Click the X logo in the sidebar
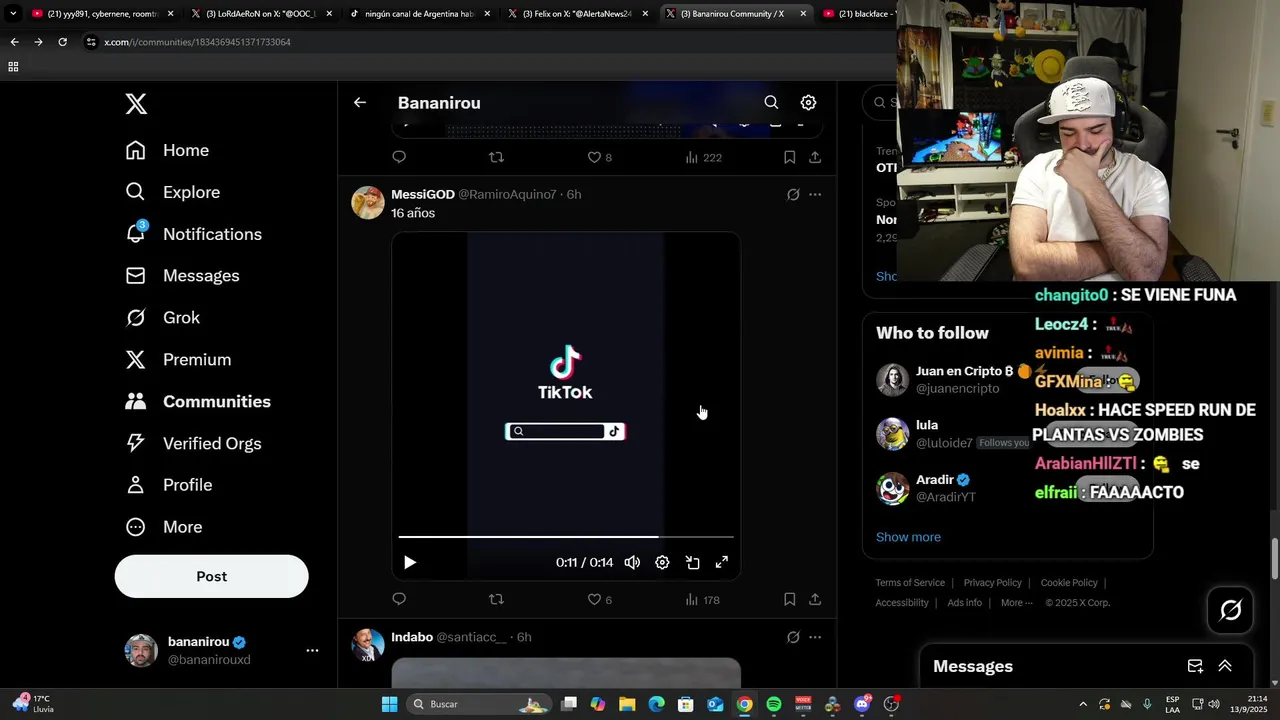 (x=136, y=103)
